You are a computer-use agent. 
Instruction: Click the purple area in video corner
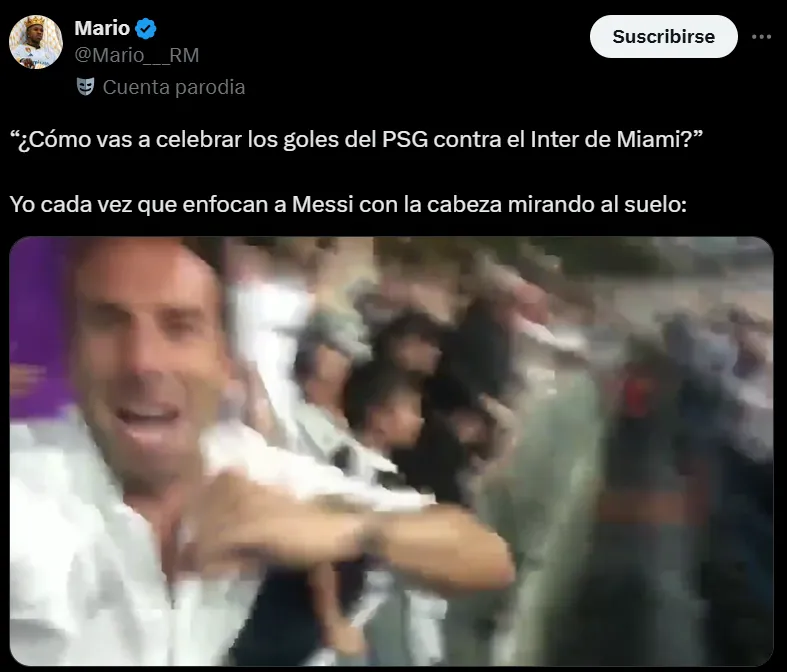coord(40,326)
